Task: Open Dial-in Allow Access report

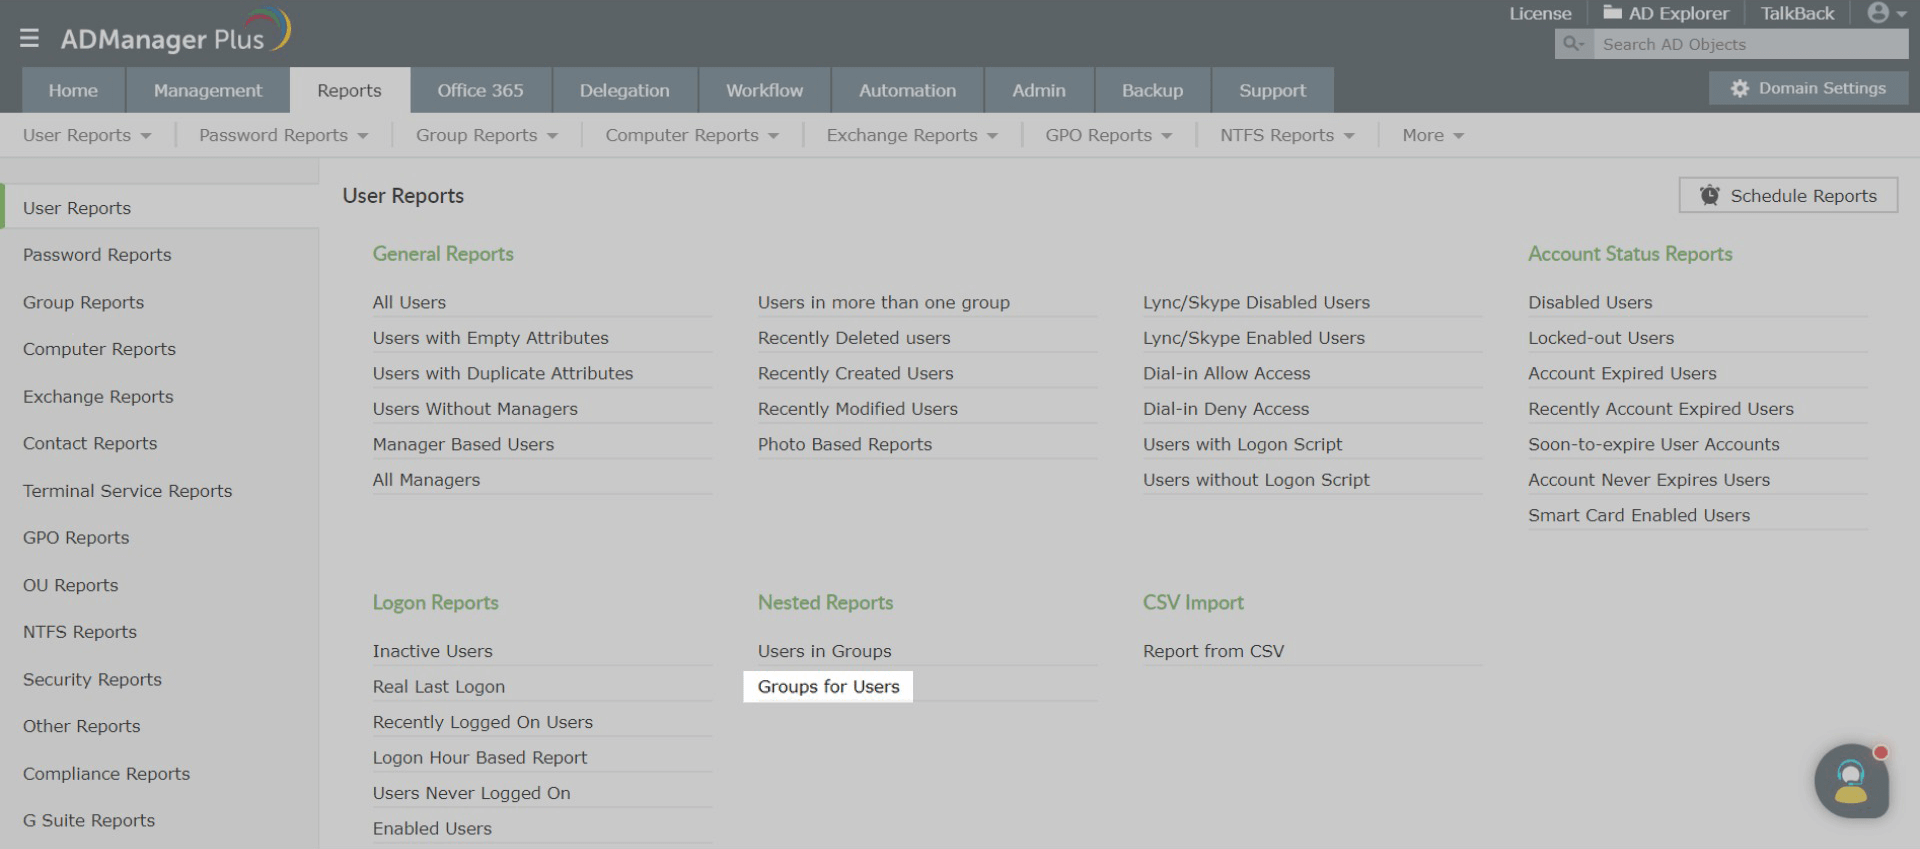Action: point(1226,373)
